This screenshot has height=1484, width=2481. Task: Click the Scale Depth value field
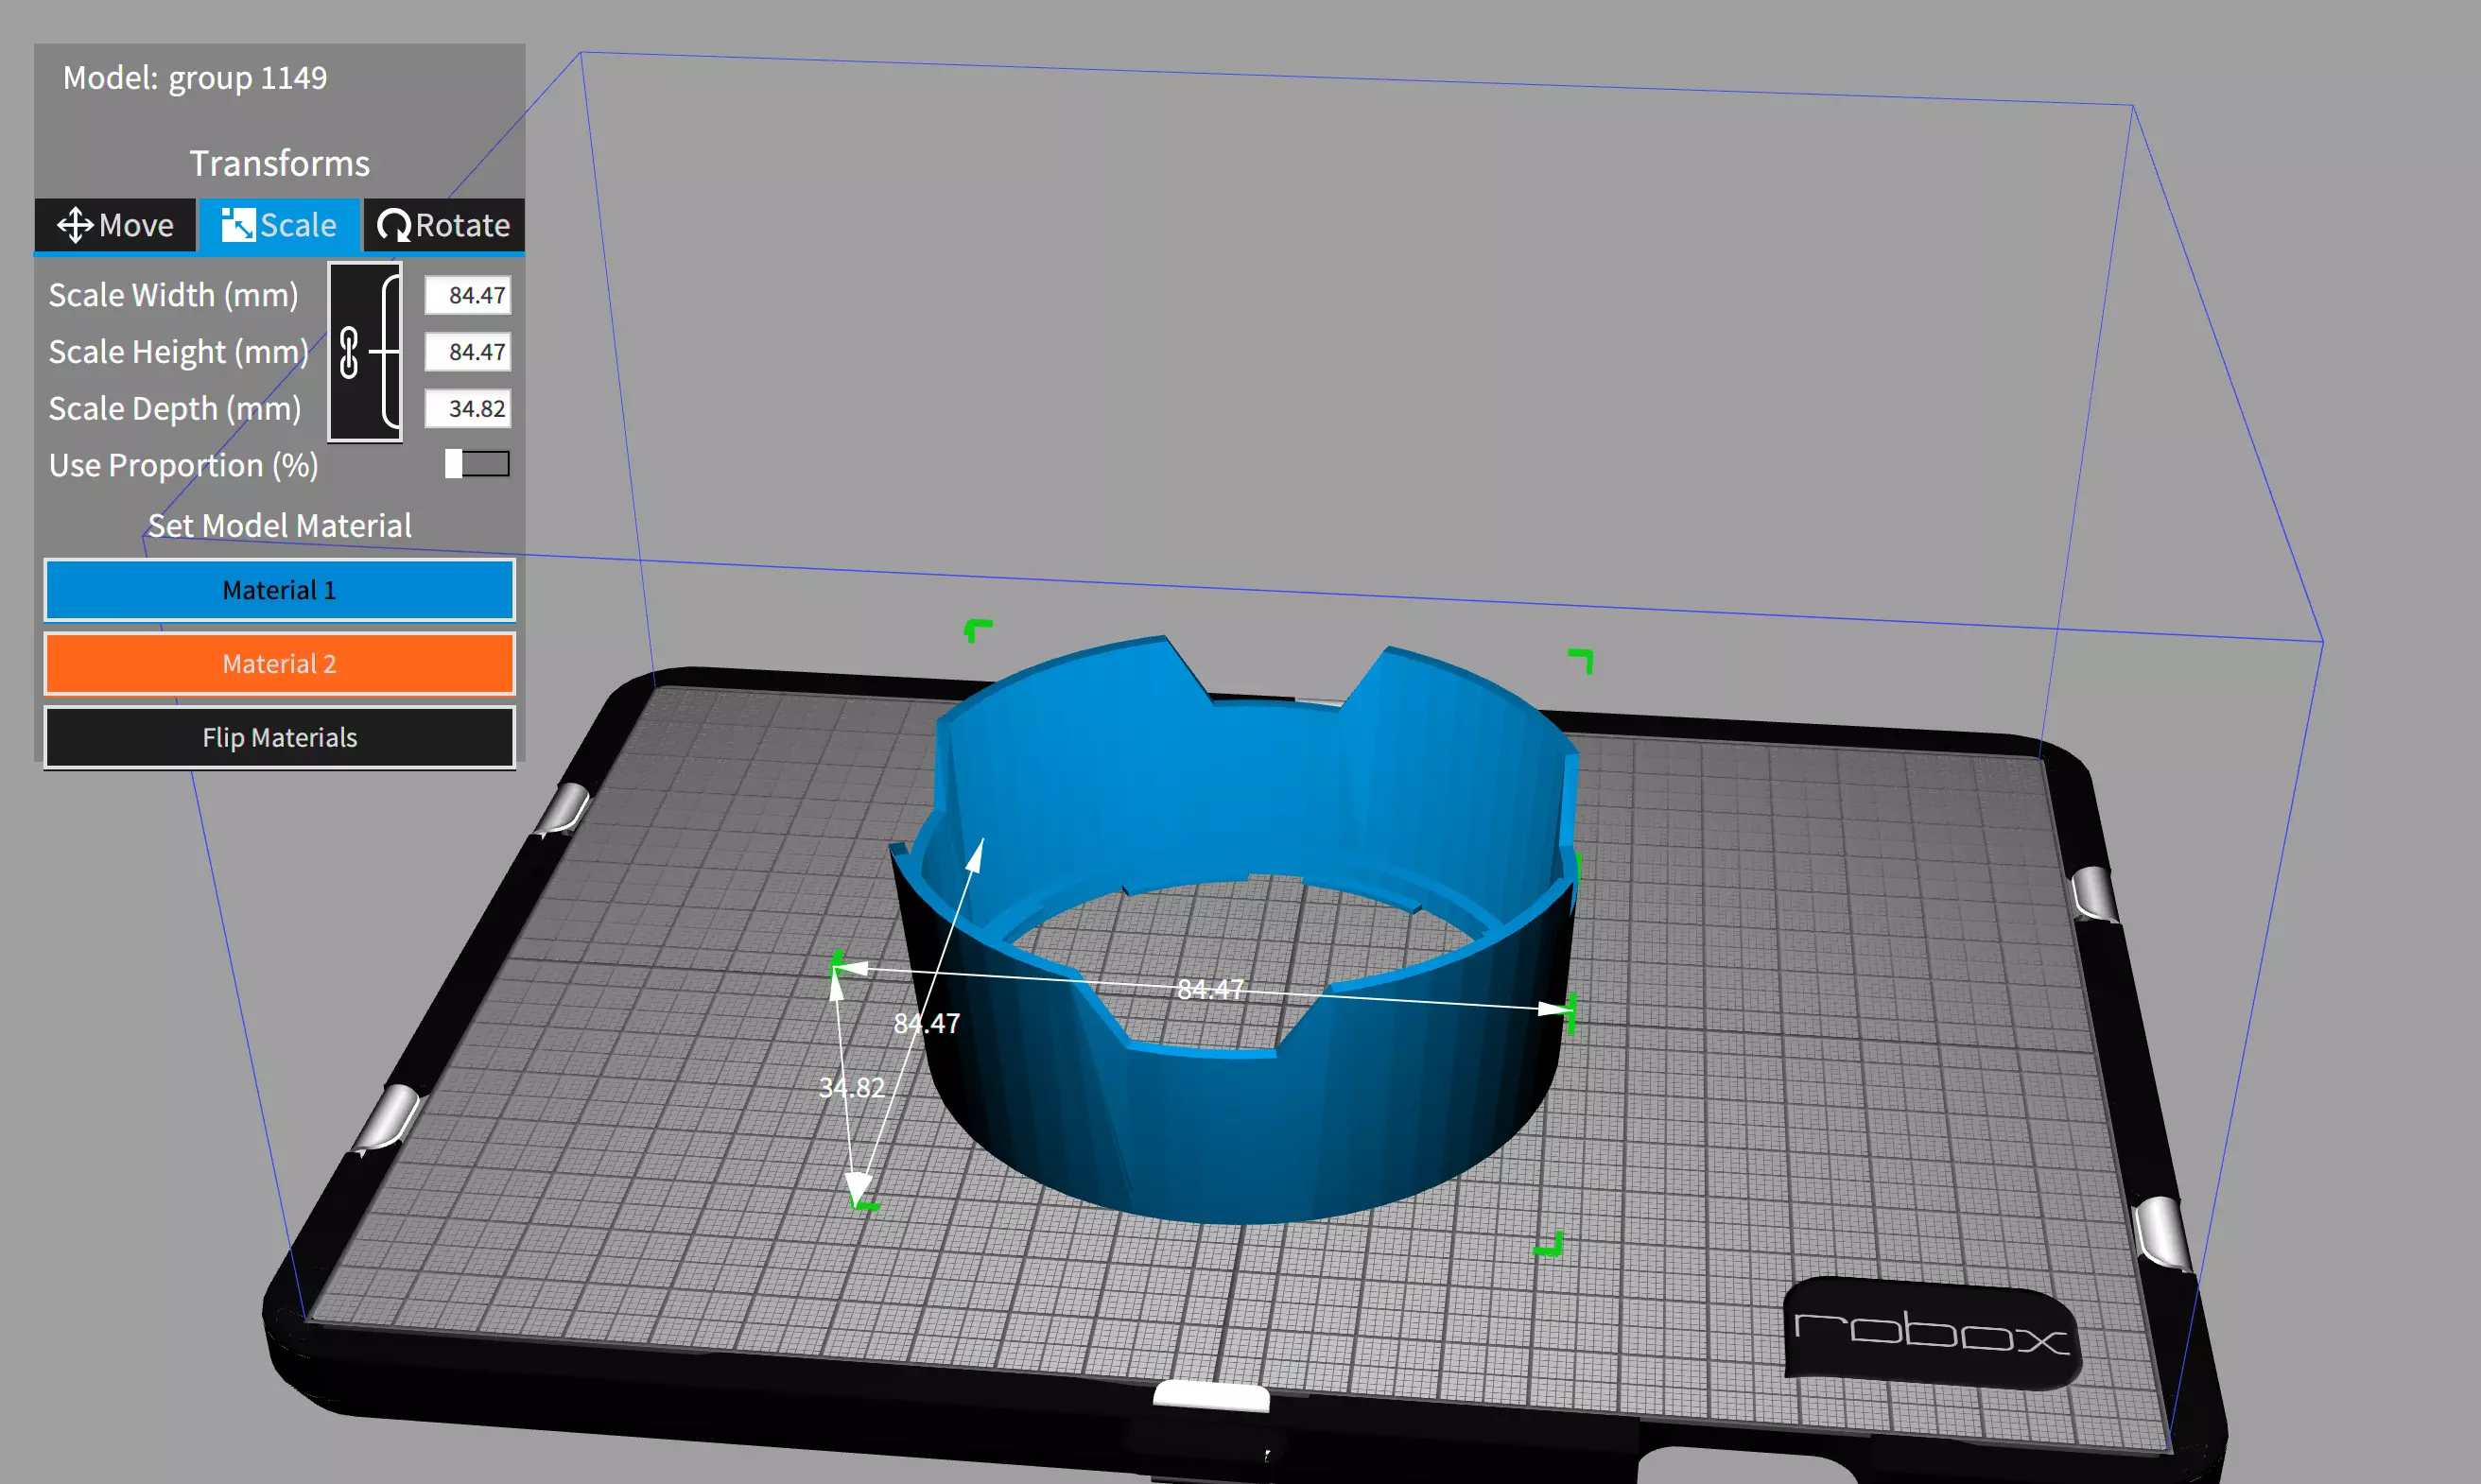coord(468,408)
